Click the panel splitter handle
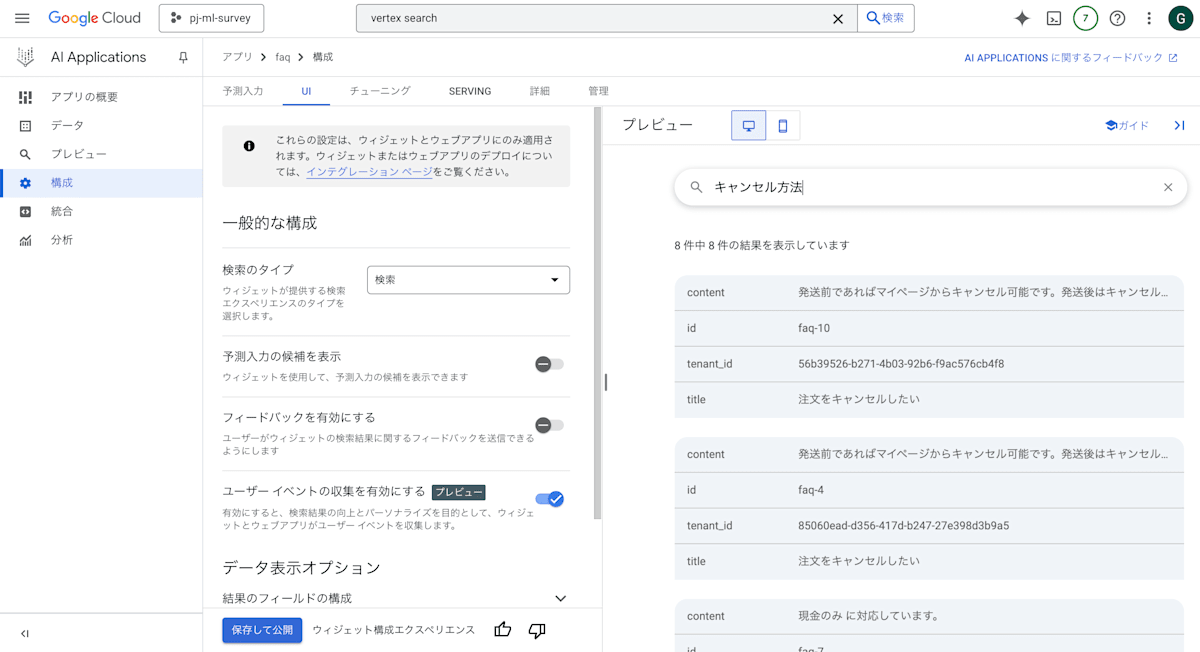 pyautogui.click(x=606, y=381)
